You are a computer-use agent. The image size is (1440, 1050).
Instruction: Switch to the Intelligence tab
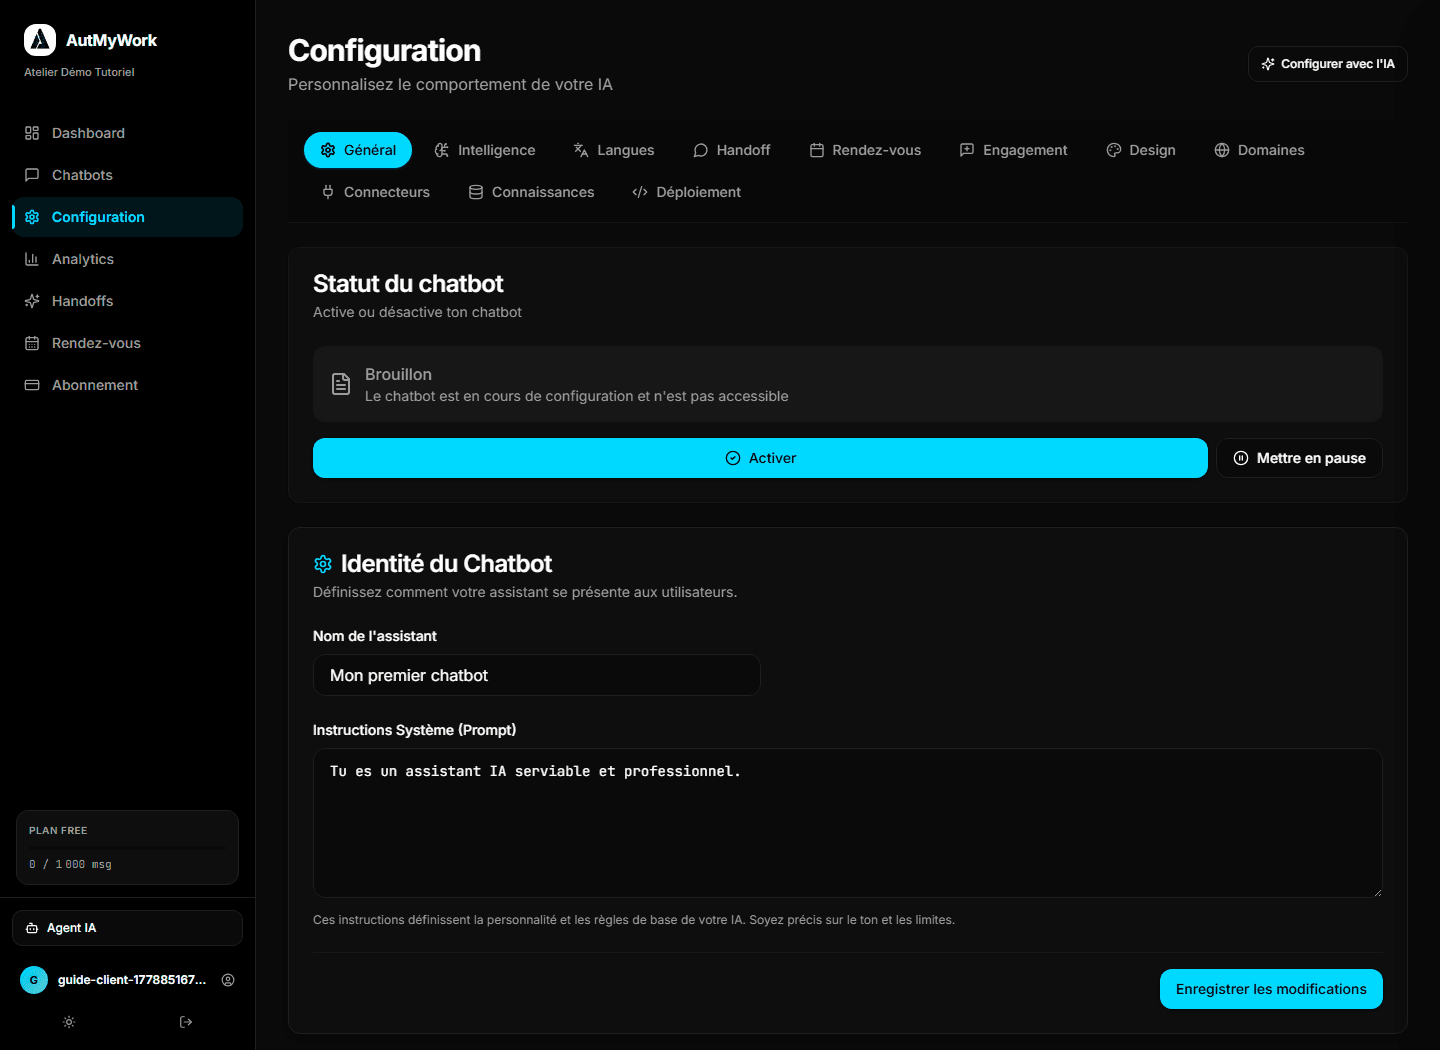point(485,150)
